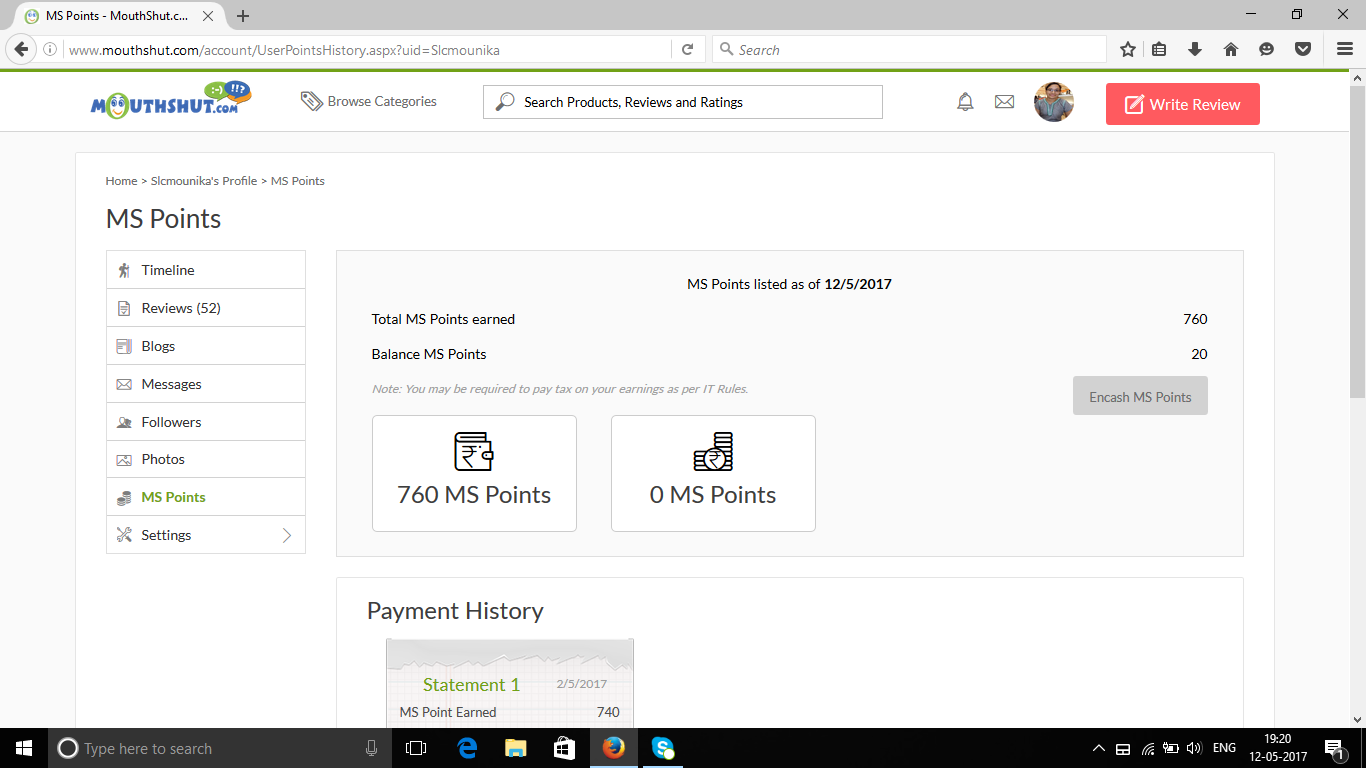Expand Settings with the chevron arrow
The width and height of the screenshot is (1366, 768).
287,535
